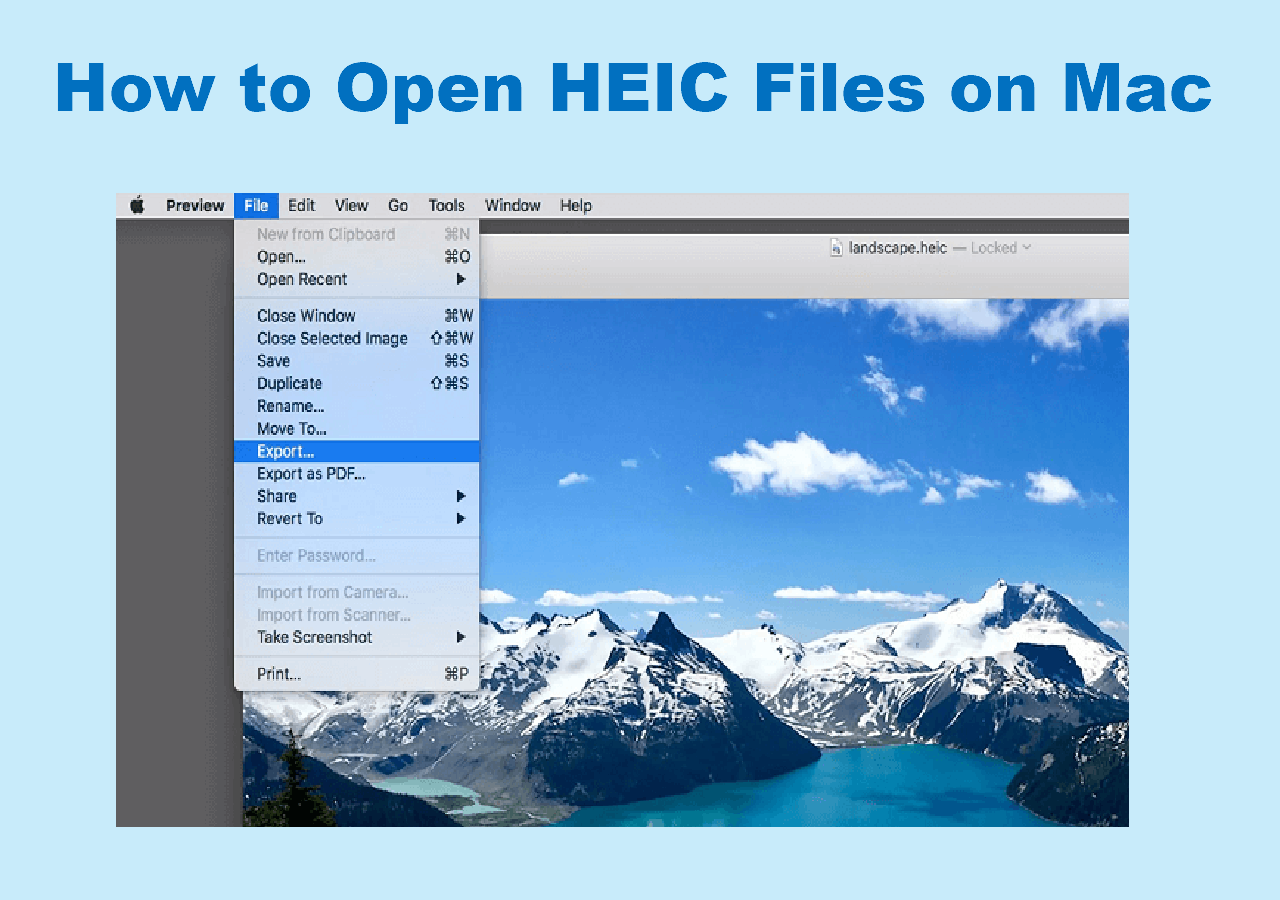Click the Help menu

(576, 206)
